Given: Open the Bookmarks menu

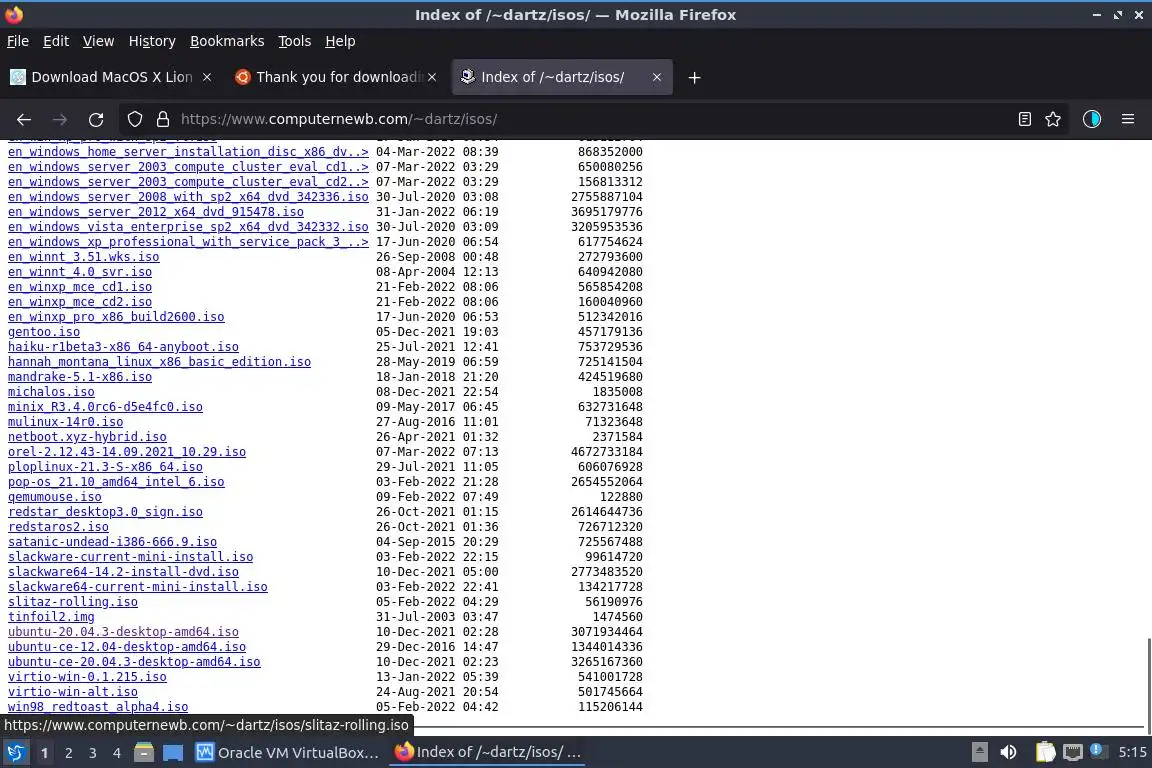Looking at the screenshot, I should 227,41.
